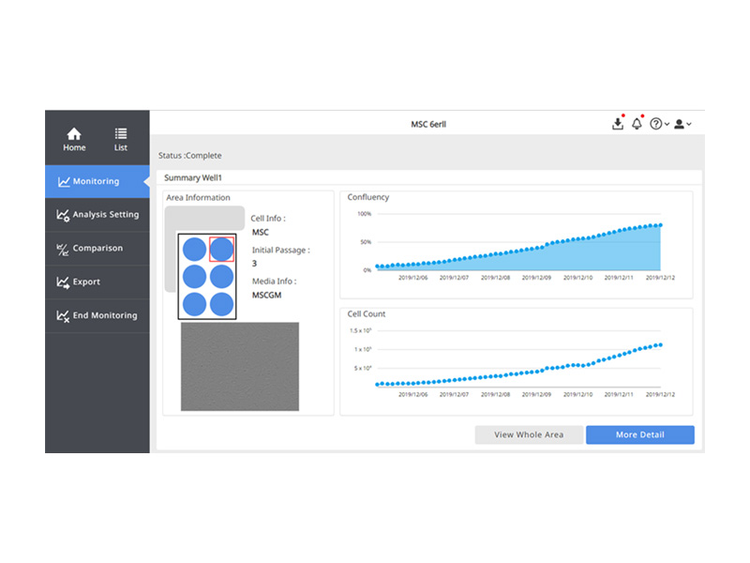Click the Comparison chart icon
This screenshot has width=750, height=563.
(63, 249)
